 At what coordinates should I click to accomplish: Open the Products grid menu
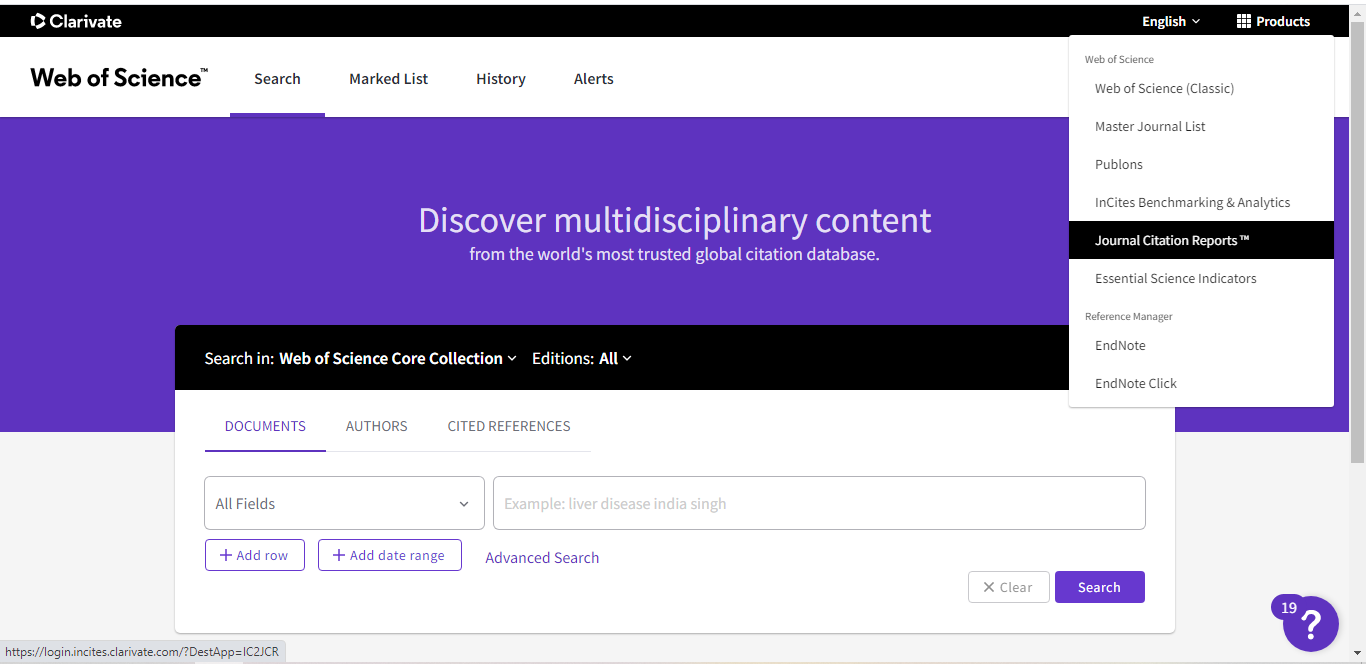1273,20
